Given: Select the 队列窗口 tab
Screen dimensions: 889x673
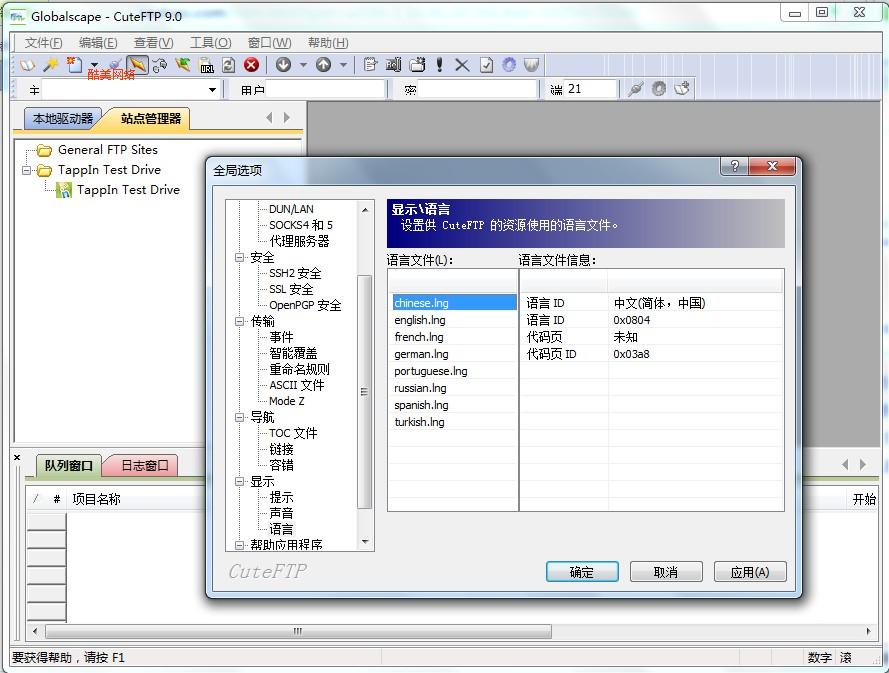Looking at the screenshot, I should coord(68,465).
